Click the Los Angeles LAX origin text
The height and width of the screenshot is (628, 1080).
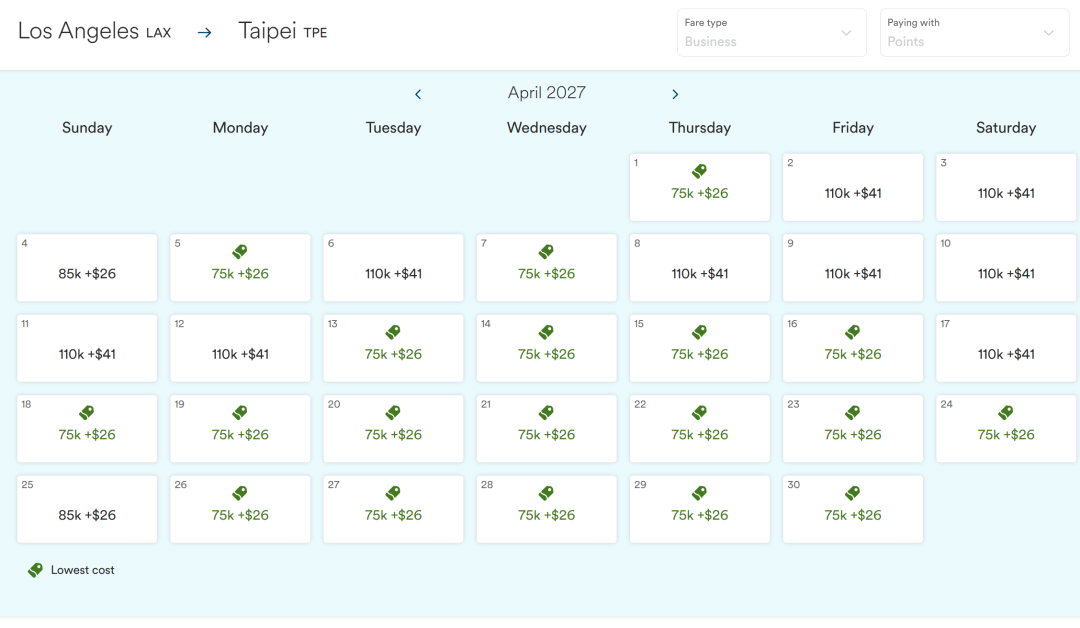(94, 31)
